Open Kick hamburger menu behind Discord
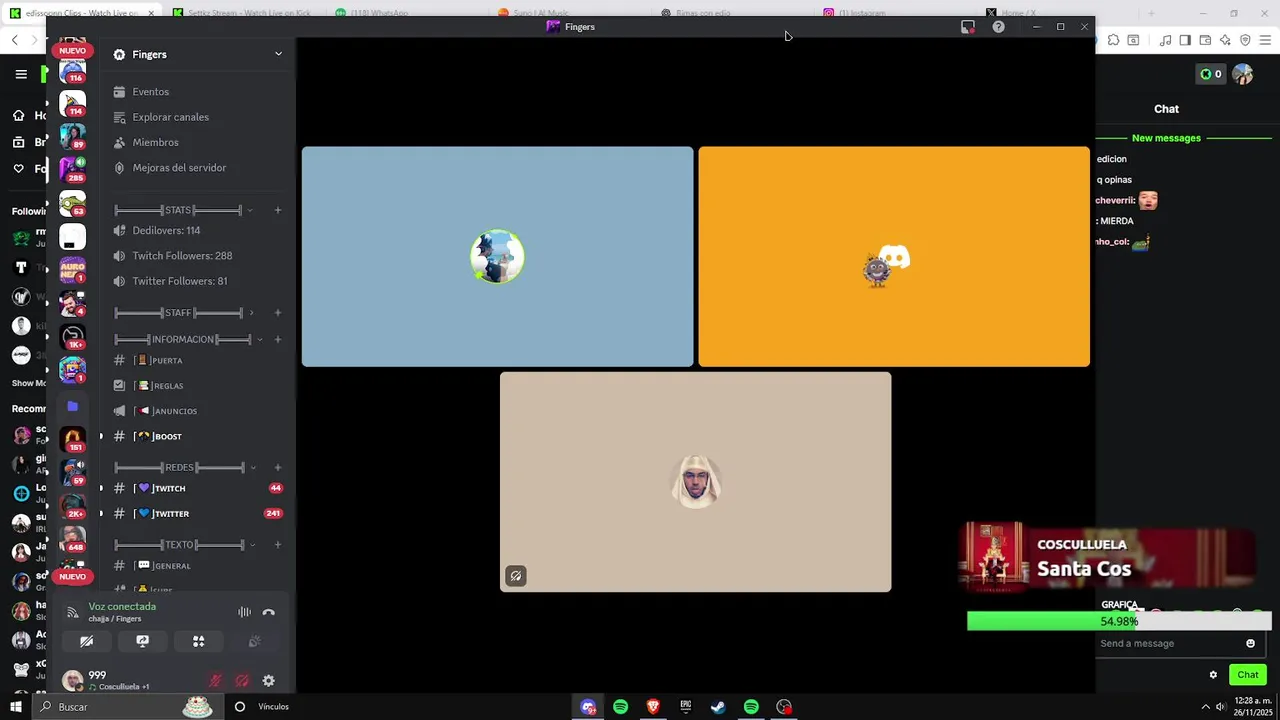Screen dimensions: 1280x720 pyautogui.click(x=21, y=74)
